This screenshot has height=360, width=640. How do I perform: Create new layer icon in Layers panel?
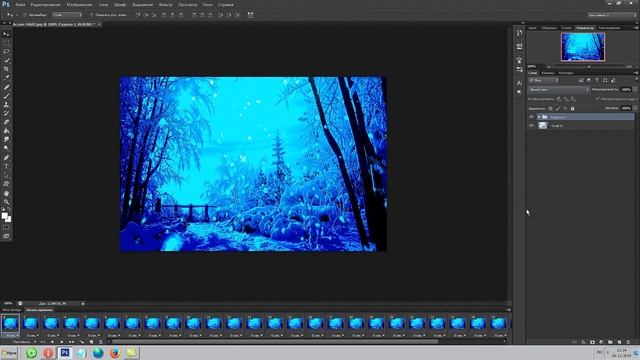click(x=619, y=342)
